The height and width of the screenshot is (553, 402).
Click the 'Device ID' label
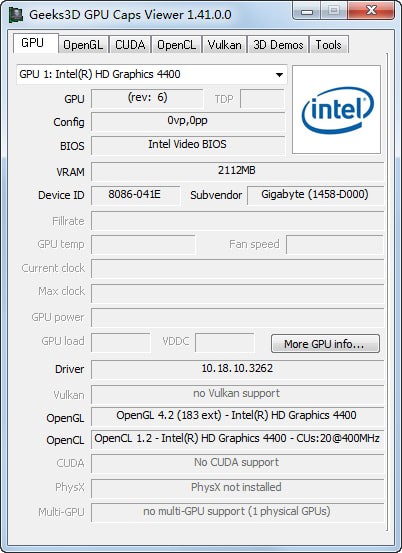[61, 195]
